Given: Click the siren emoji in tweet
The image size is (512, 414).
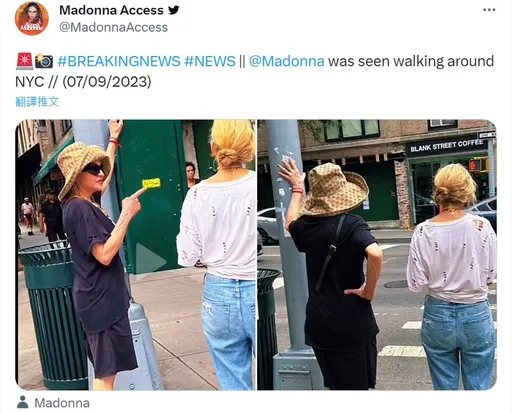Looking at the screenshot, I should click(x=24, y=61).
